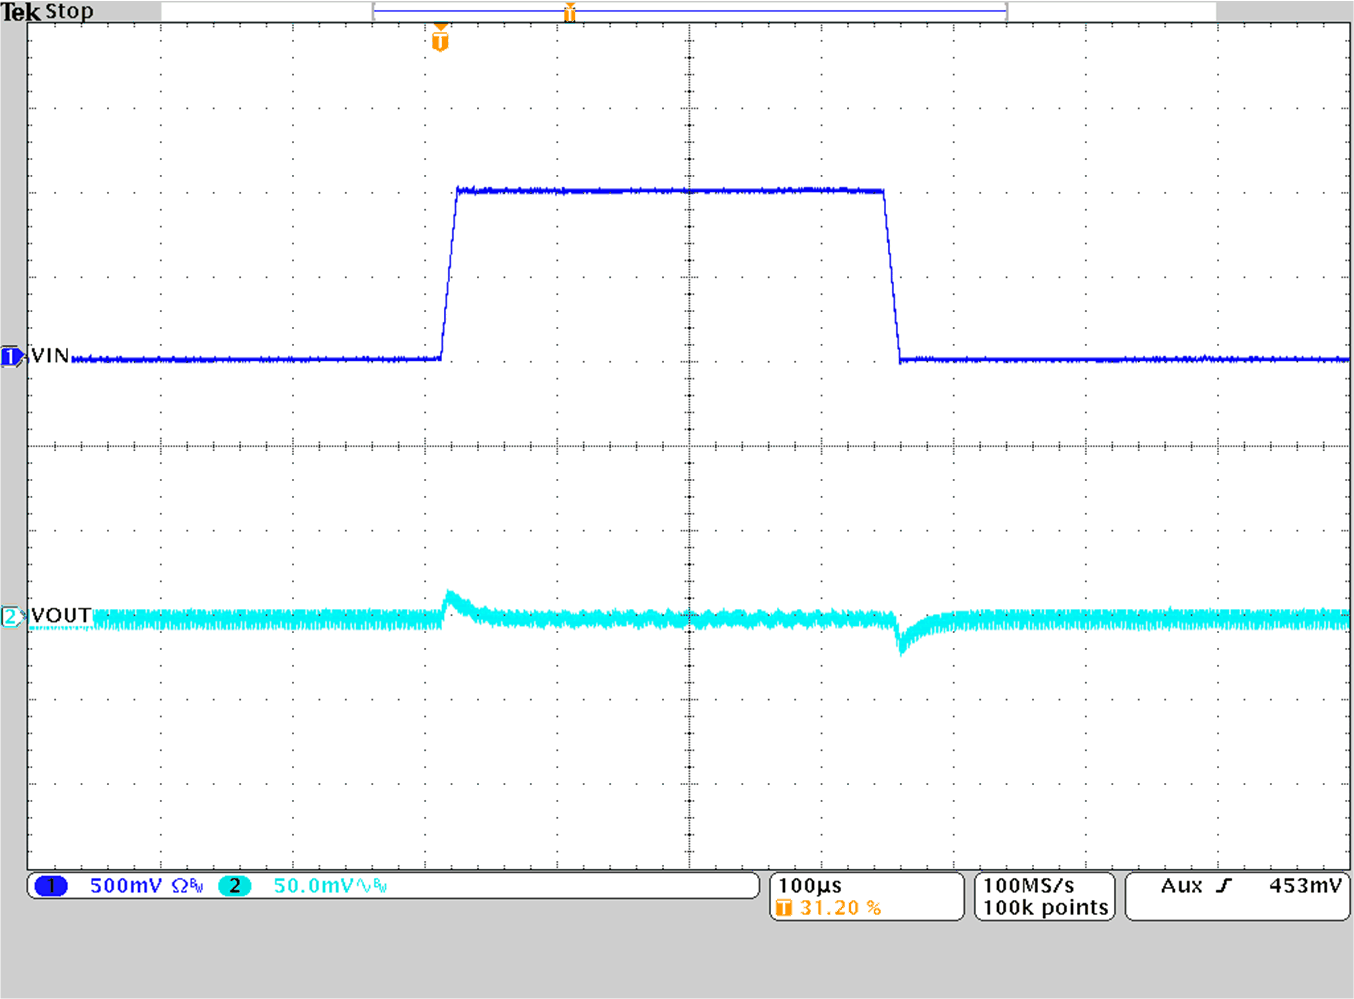
Task: Click the Stop acquisition status indicator
Action: [71, 12]
